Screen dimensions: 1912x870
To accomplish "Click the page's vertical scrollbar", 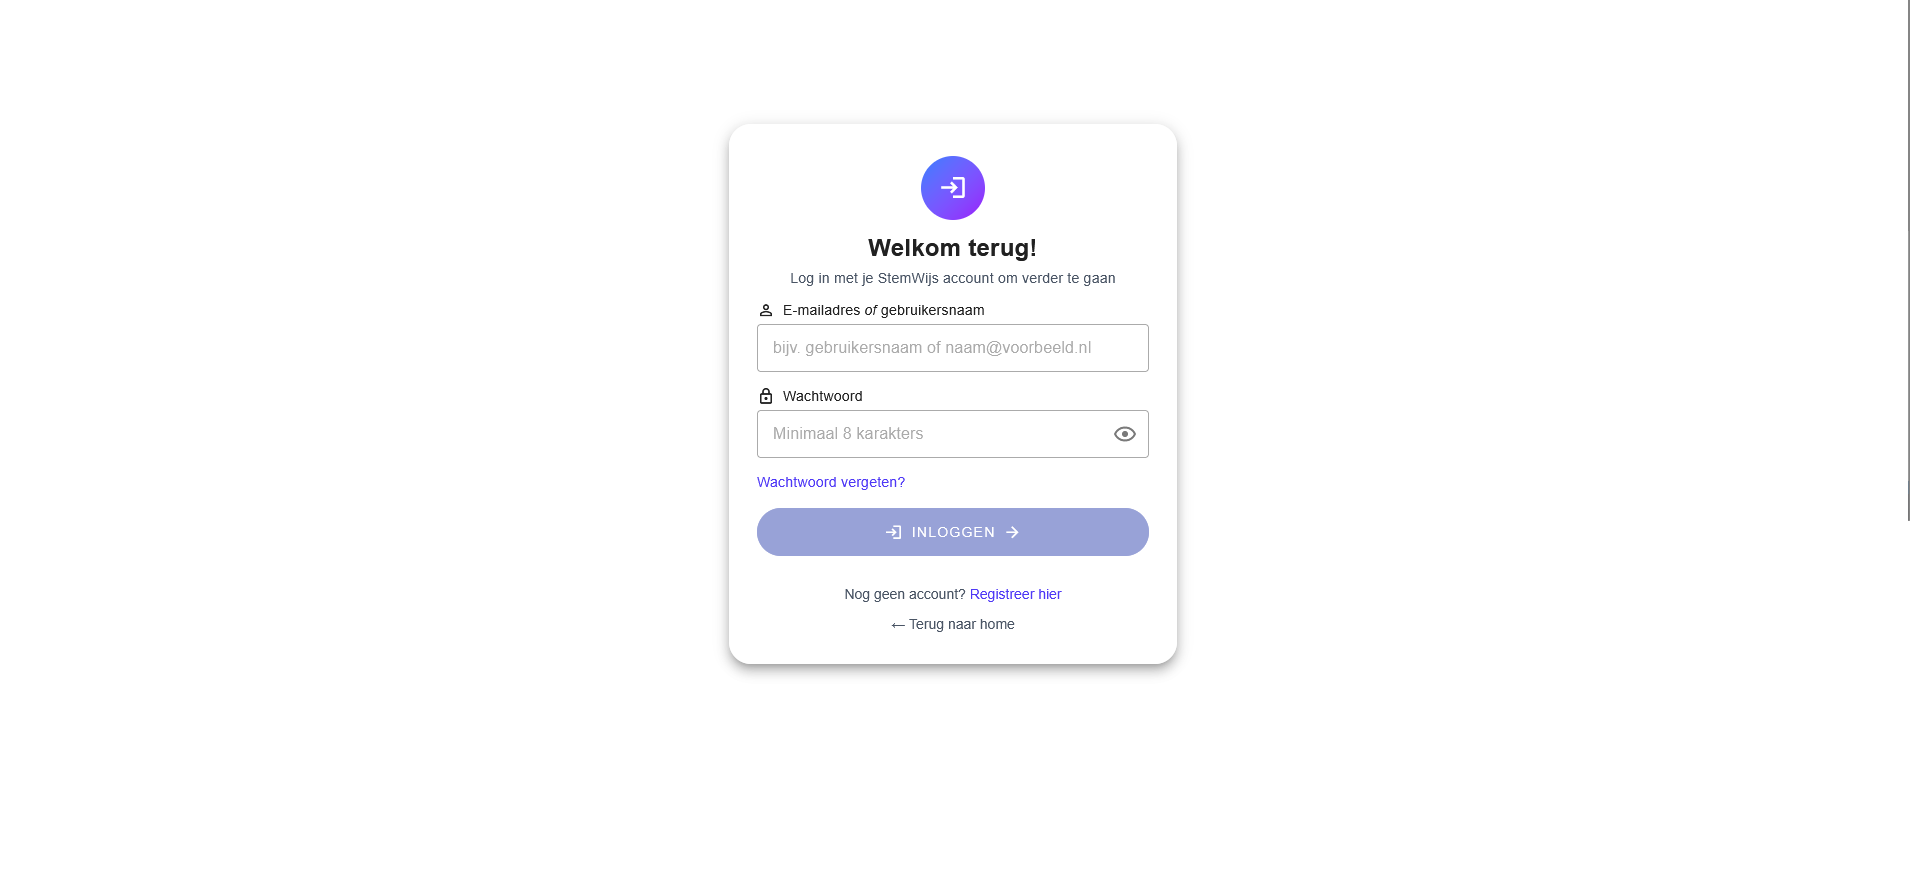I will pos(1908,260).
